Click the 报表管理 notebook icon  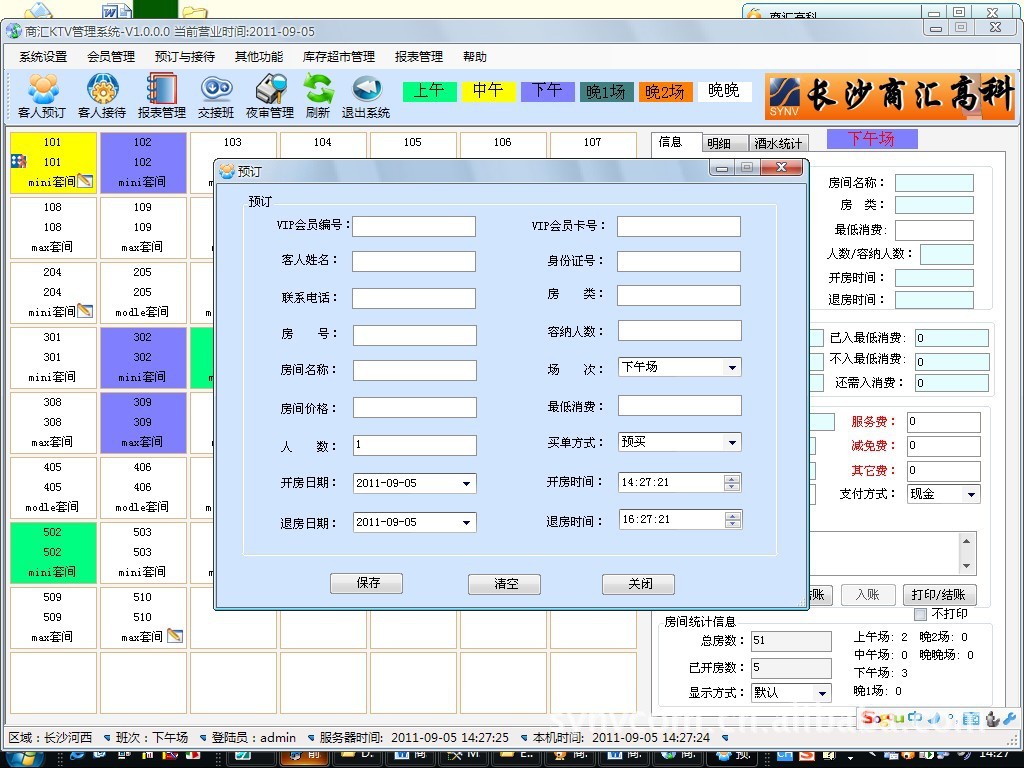[161, 97]
